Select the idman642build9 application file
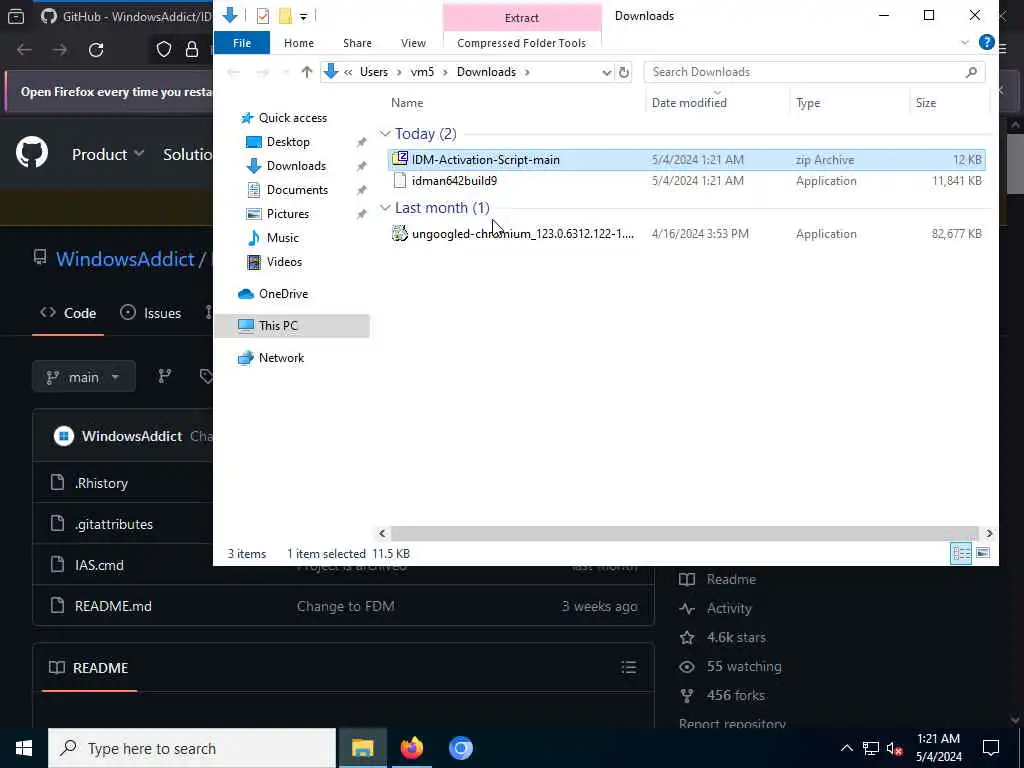Screen dimensions: 1024x768 pos(686,181)
